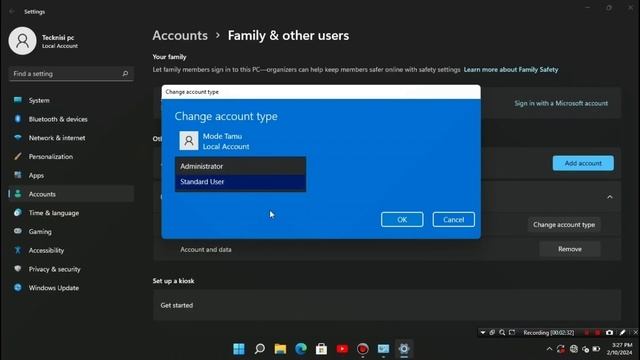Open Time & language settings

click(x=71, y=213)
